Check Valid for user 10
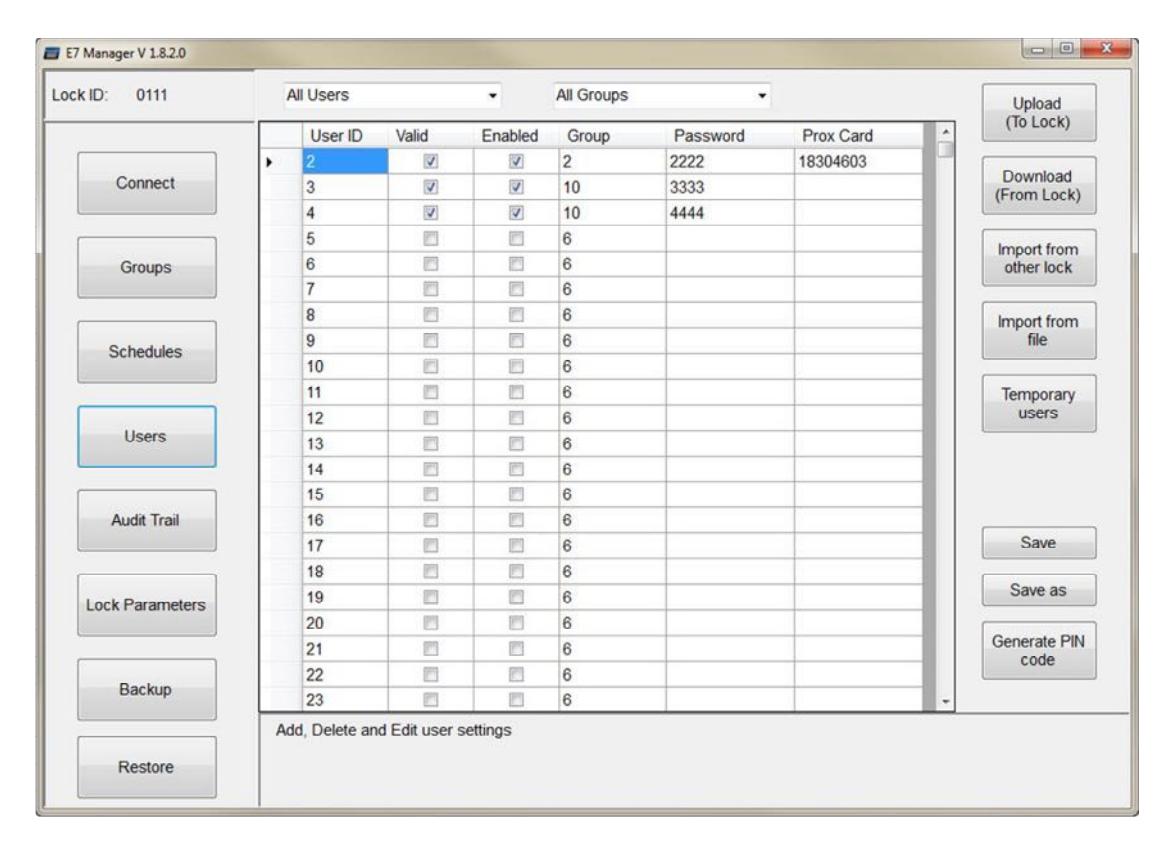The width and height of the screenshot is (1171, 844). click(431, 366)
